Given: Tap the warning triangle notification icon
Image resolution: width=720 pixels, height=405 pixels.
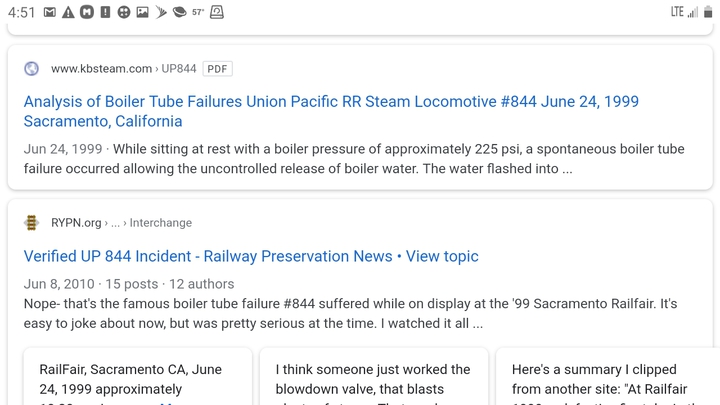Looking at the screenshot, I should tap(68, 12).
